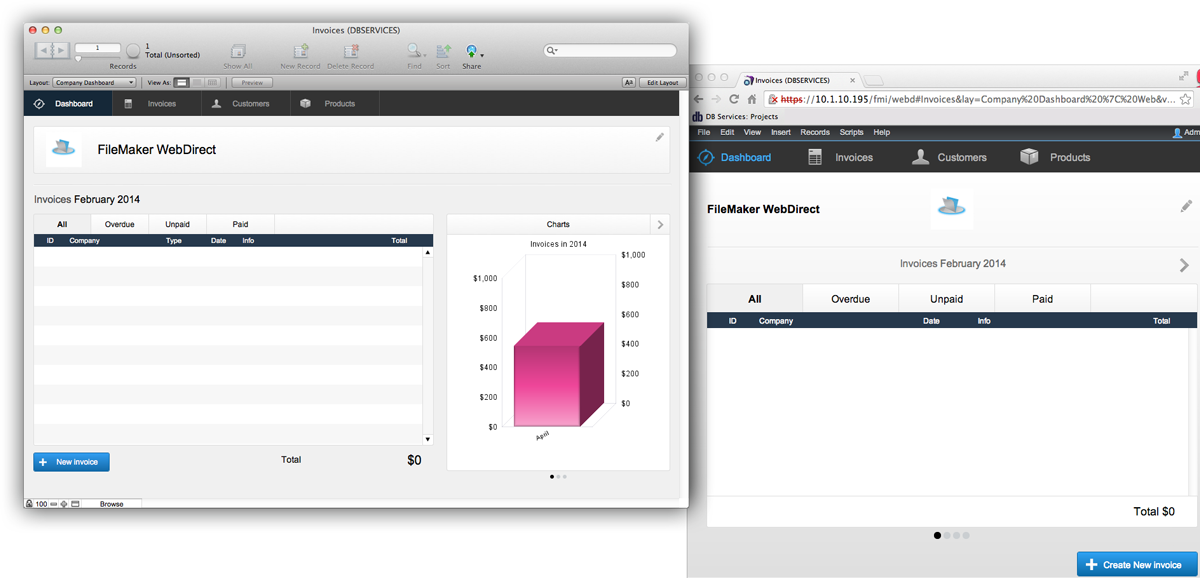Switch to Form View in the View As toggles
1200x578 pixels.
pos(181,82)
